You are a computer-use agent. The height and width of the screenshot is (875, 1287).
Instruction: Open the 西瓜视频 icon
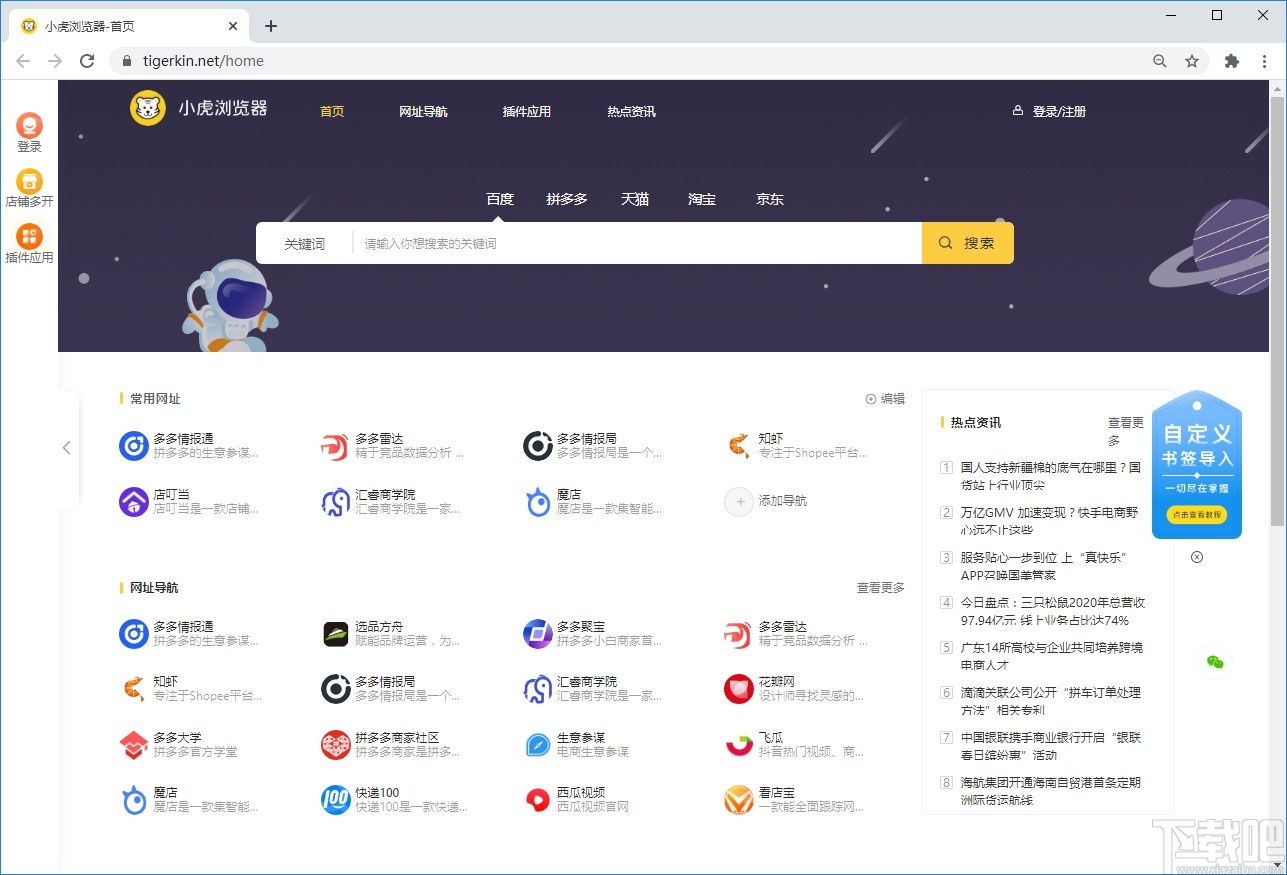click(x=536, y=800)
